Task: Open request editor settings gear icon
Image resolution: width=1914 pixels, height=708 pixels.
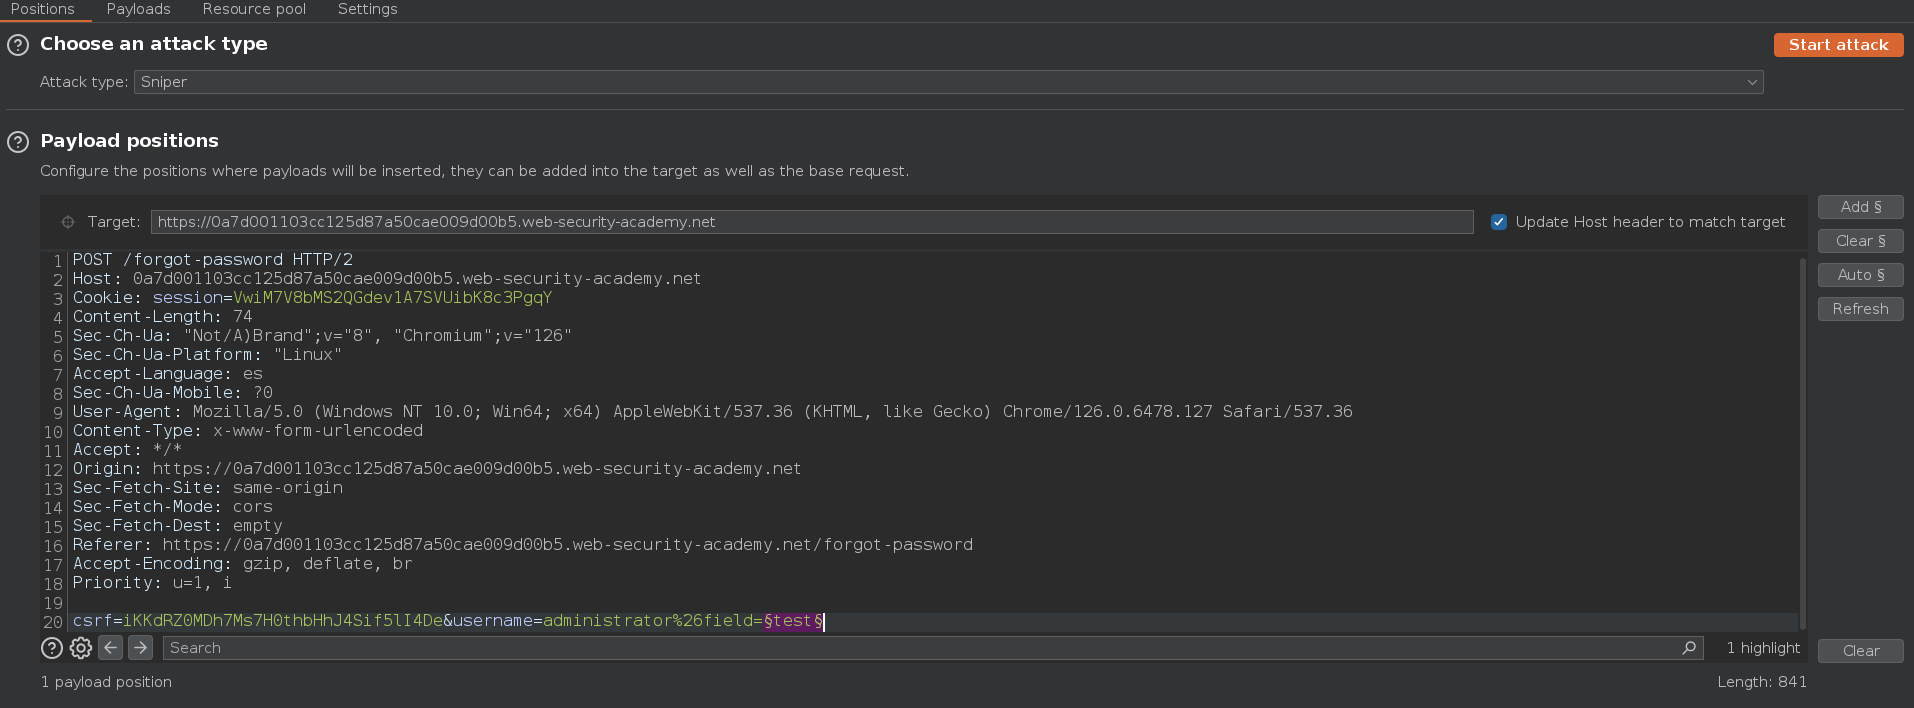Action: tap(81, 648)
